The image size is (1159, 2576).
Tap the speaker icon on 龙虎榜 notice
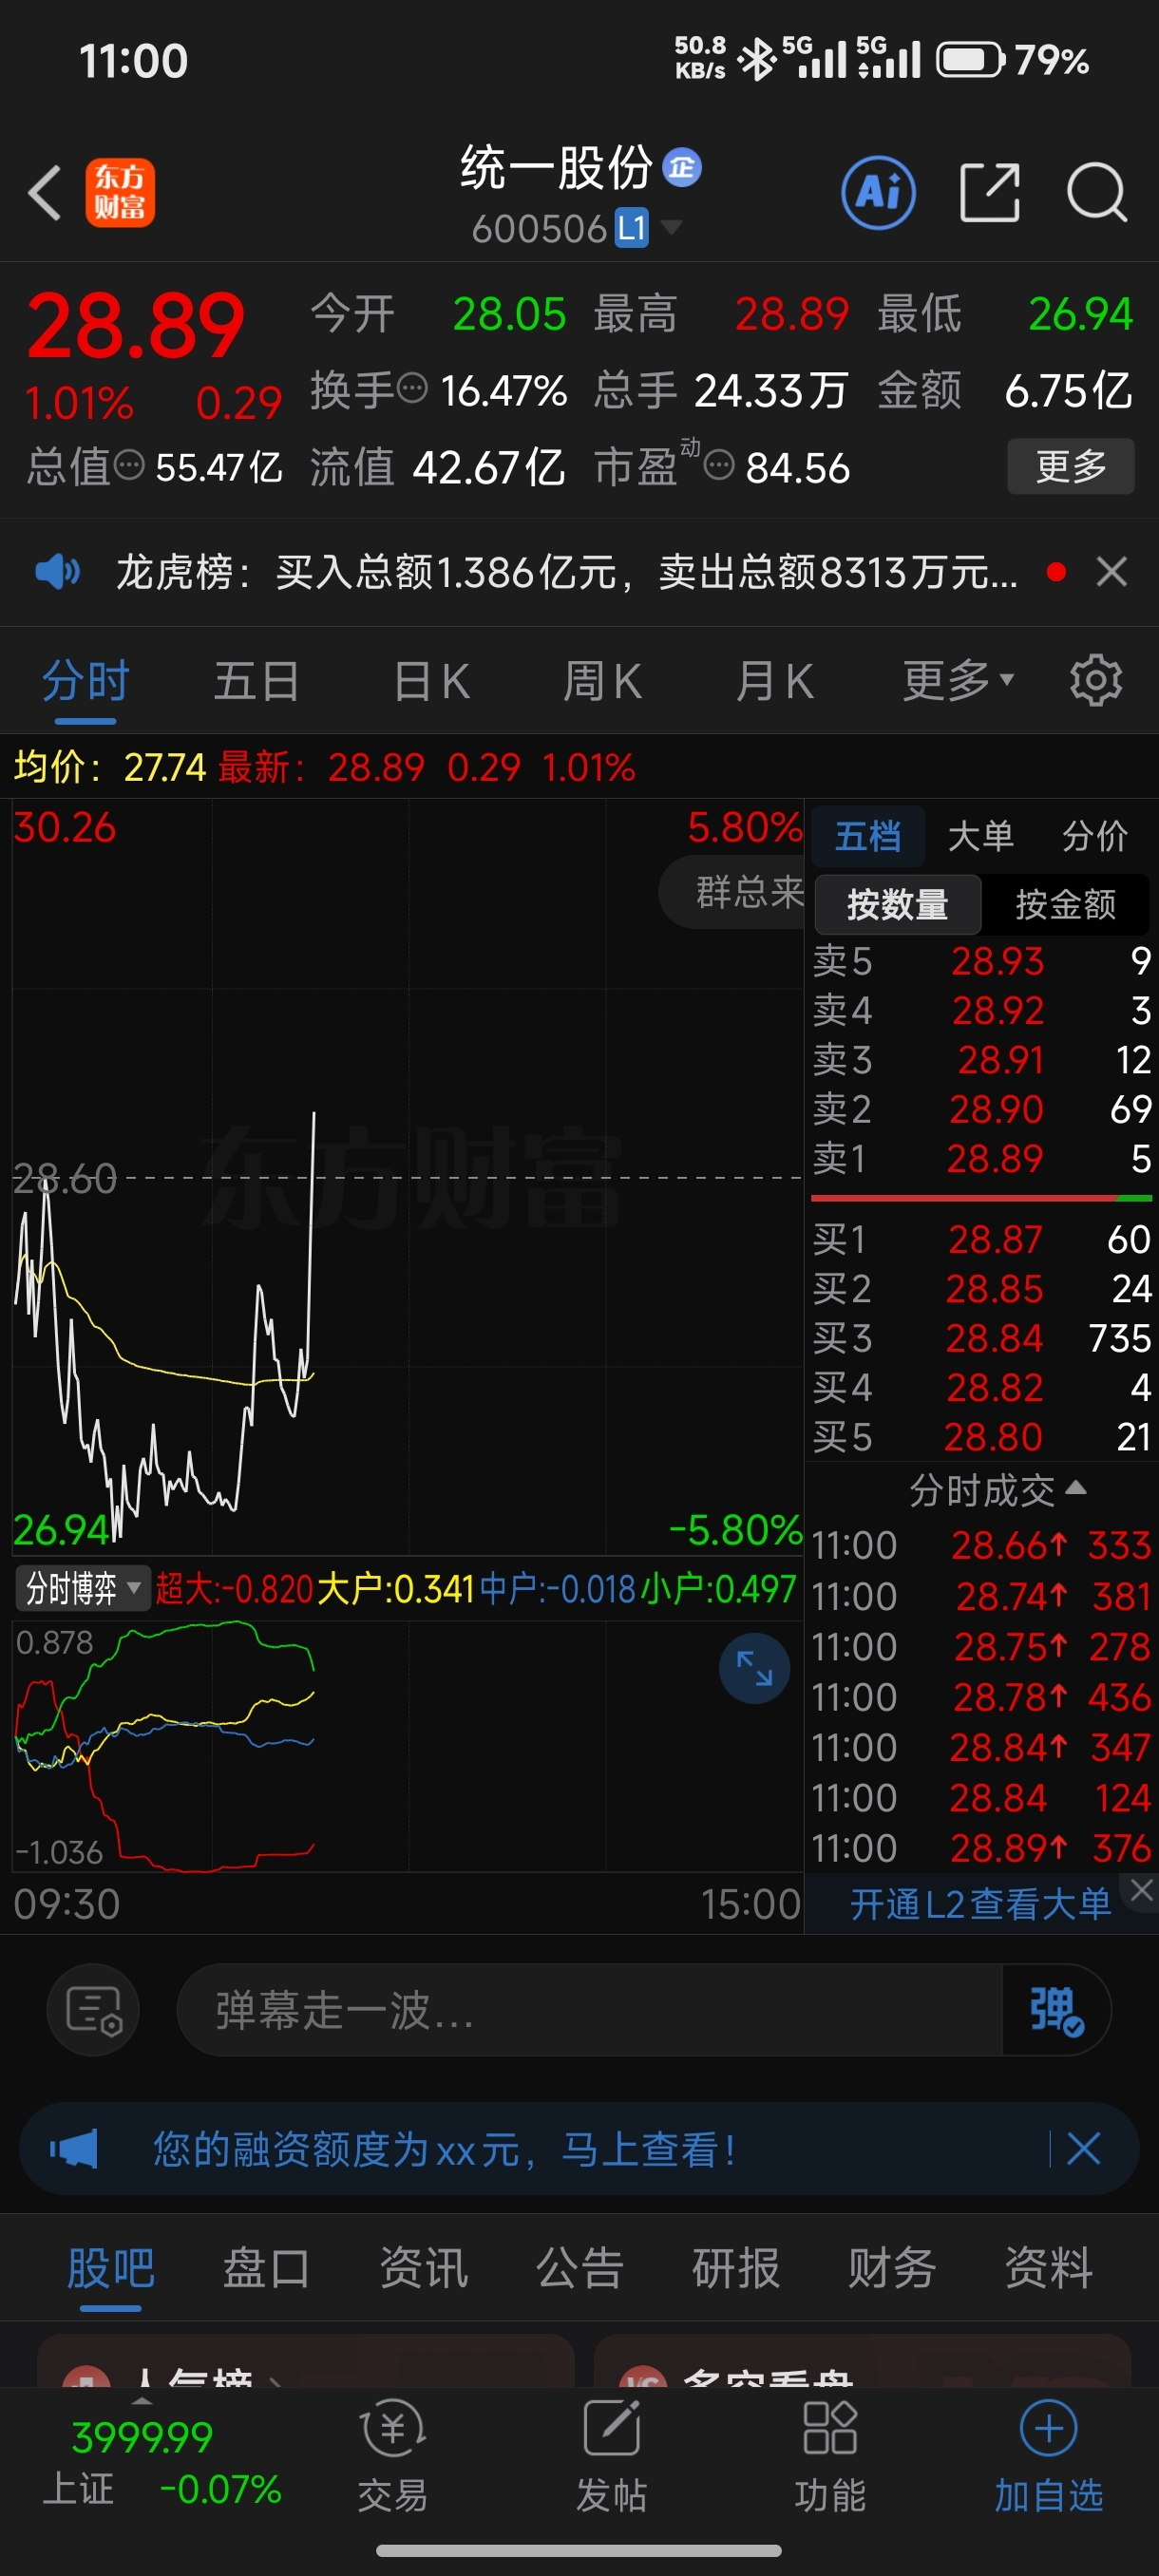coord(57,572)
